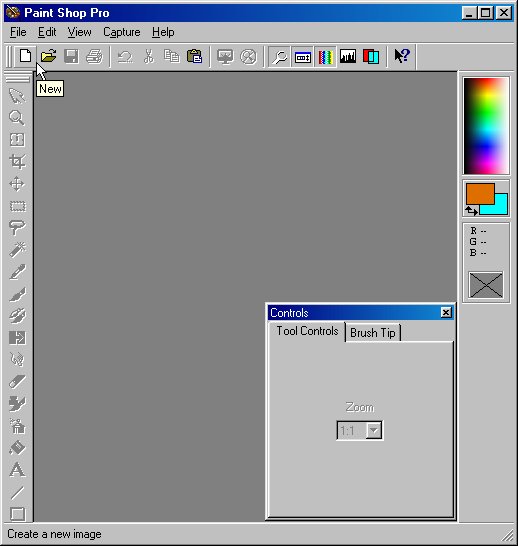Select the Clone Brush tool
Viewport: 518px width, 546px height.
click(x=17, y=316)
